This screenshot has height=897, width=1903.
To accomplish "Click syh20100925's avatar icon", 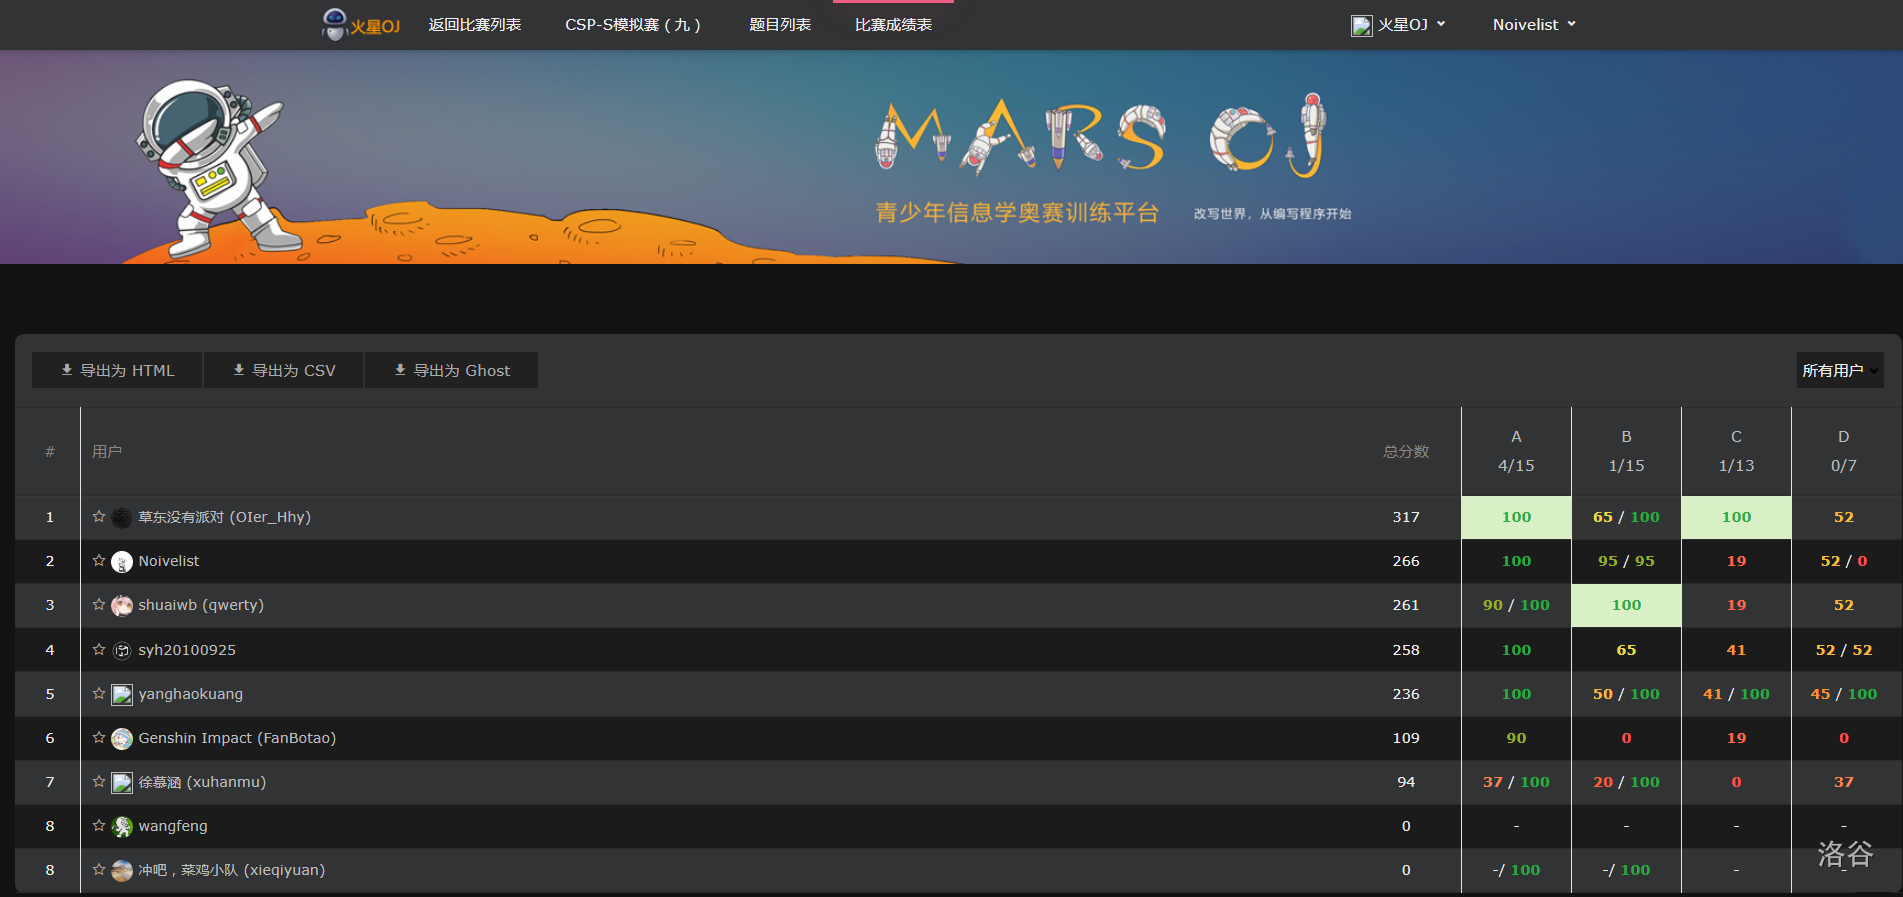I will tap(122, 651).
